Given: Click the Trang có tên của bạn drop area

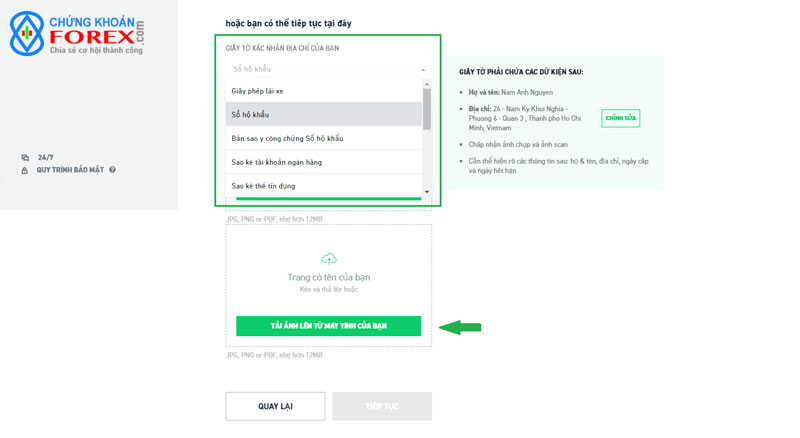Looking at the screenshot, I should tap(329, 285).
